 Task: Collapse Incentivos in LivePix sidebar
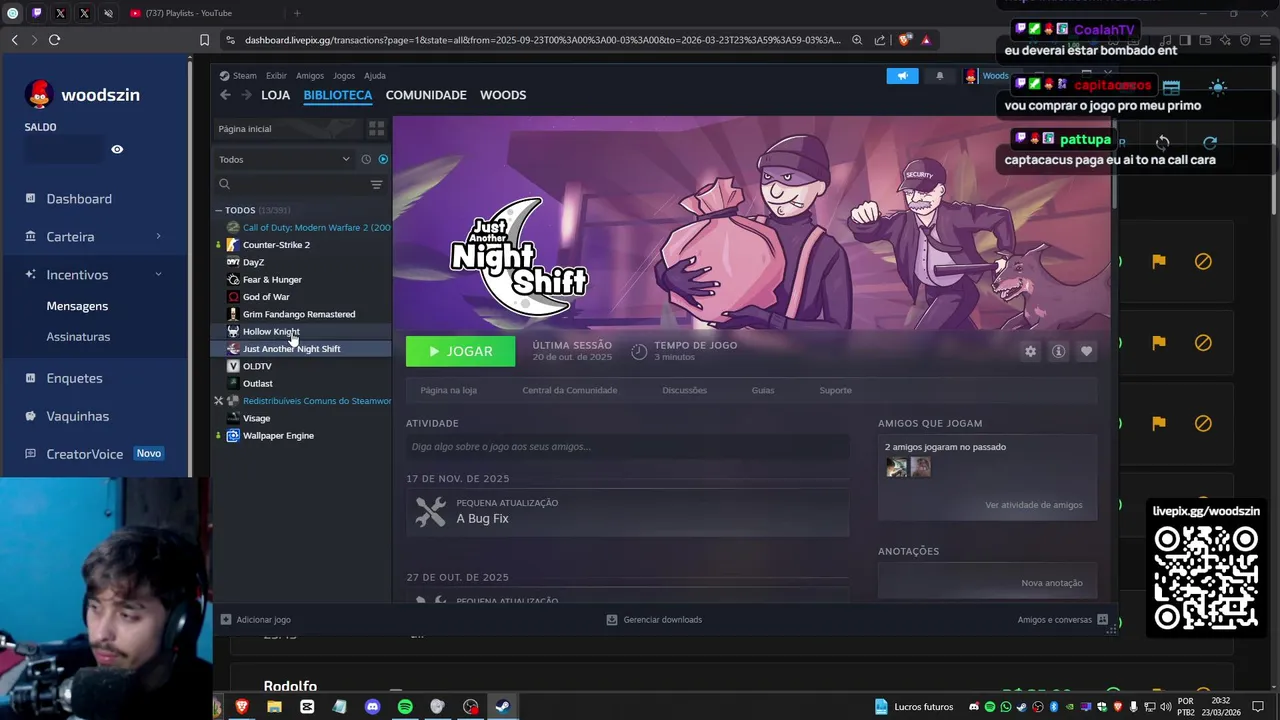point(94,275)
